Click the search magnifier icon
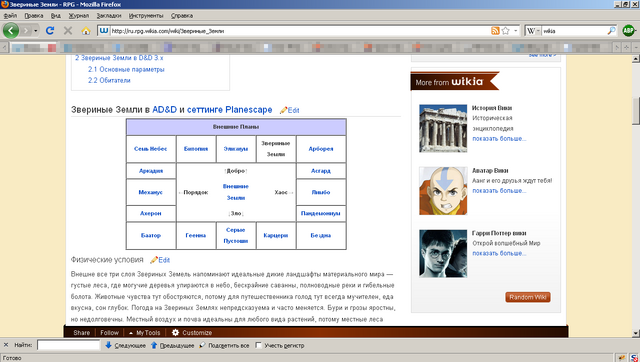 tap(611, 31)
